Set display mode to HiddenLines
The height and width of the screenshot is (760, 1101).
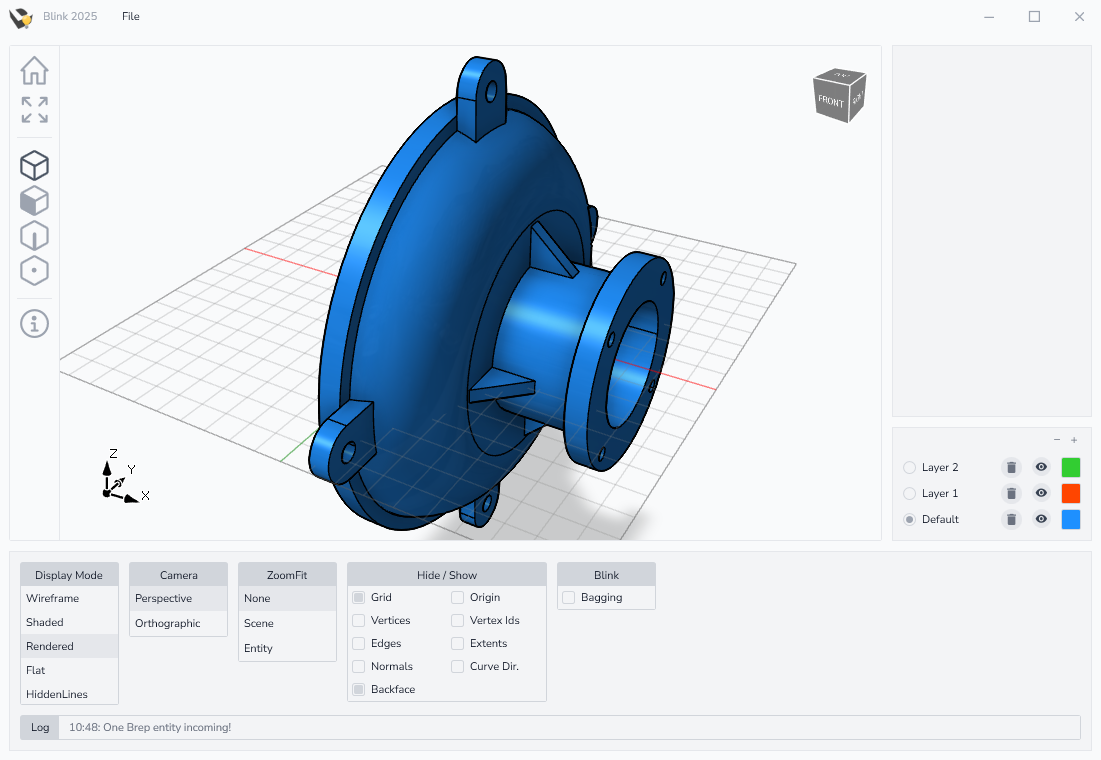(x=57, y=694)
